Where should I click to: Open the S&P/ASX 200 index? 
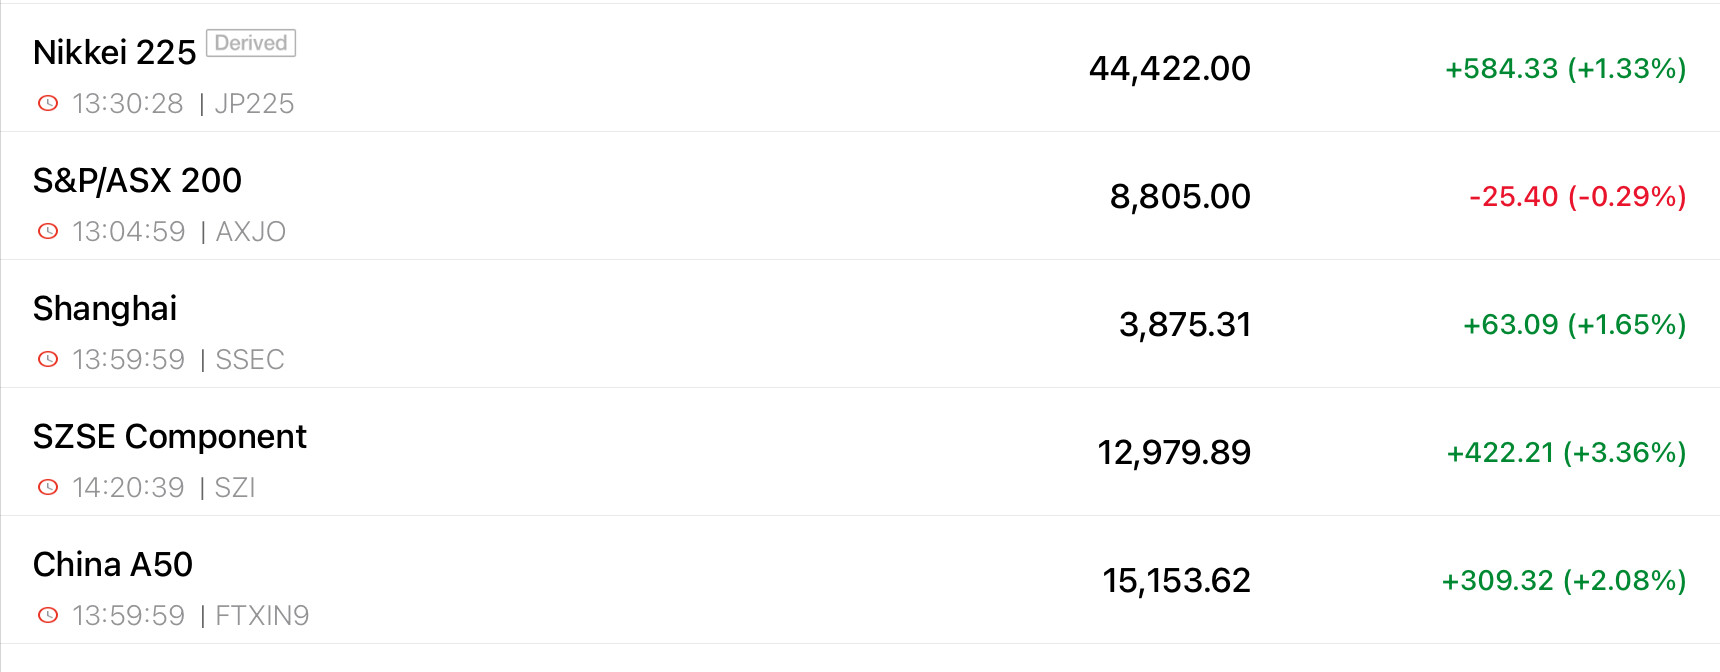(137, 180)
